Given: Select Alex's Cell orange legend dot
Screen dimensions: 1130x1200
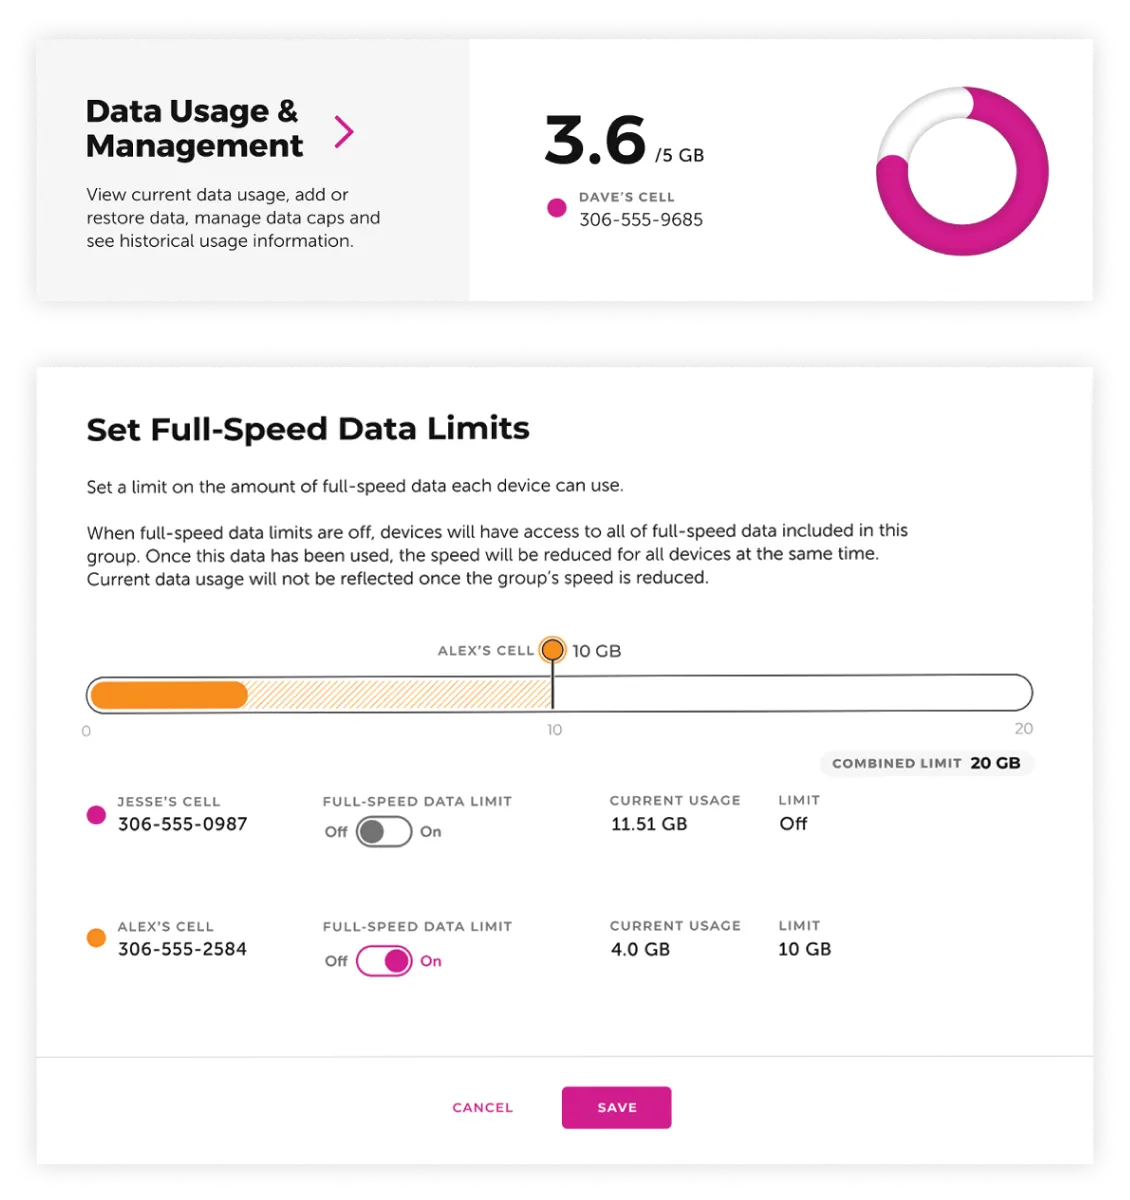Looking at the screenshot, I should [x=95, y=938].
